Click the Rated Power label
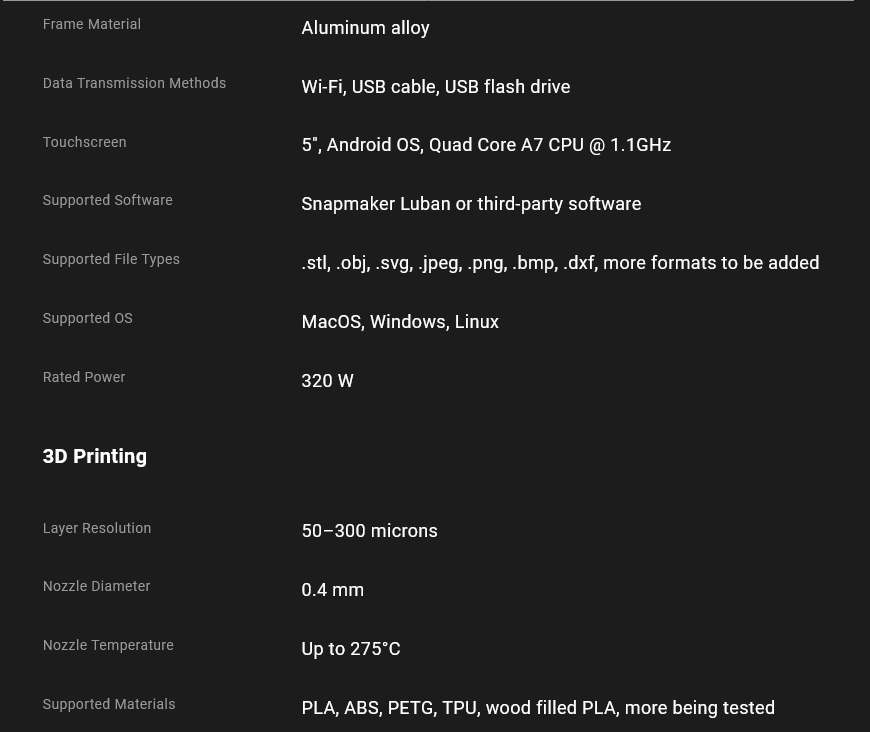Viewport: 870px width, 732px height. click(x=84, y=377)
